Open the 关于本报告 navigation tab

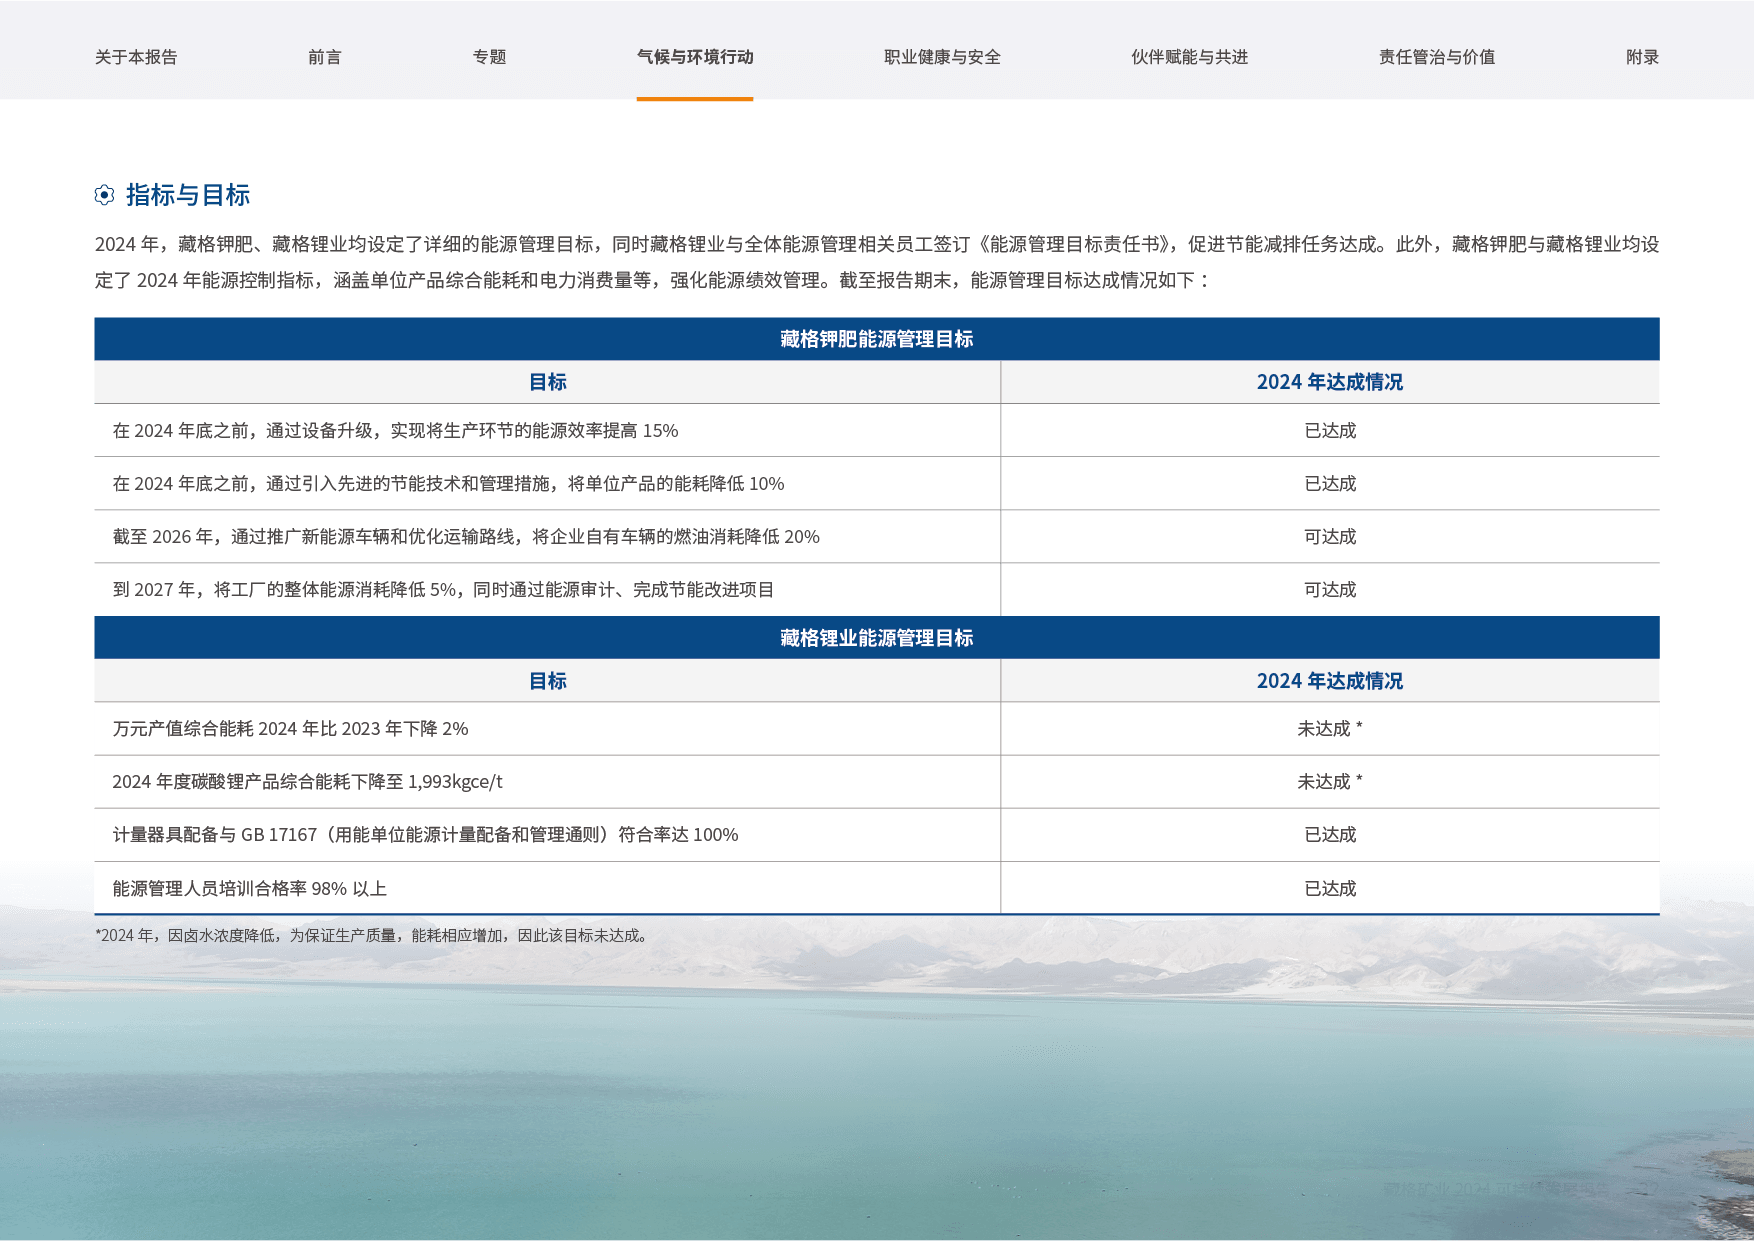[136, 57]
